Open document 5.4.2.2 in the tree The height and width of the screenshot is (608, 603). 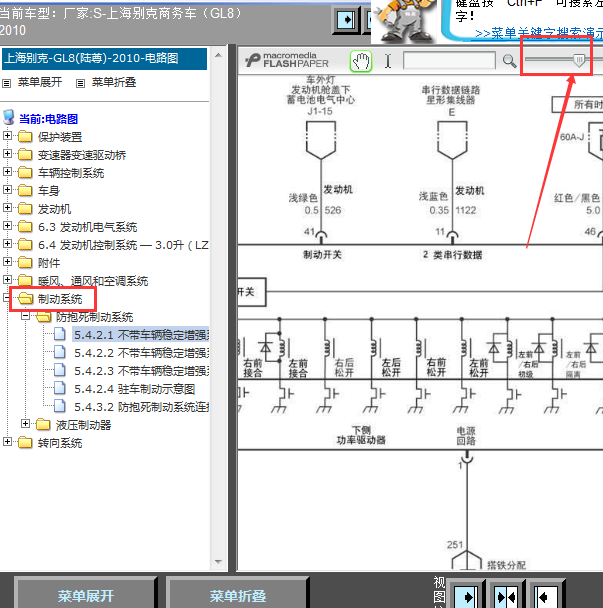tap(142, 353)
